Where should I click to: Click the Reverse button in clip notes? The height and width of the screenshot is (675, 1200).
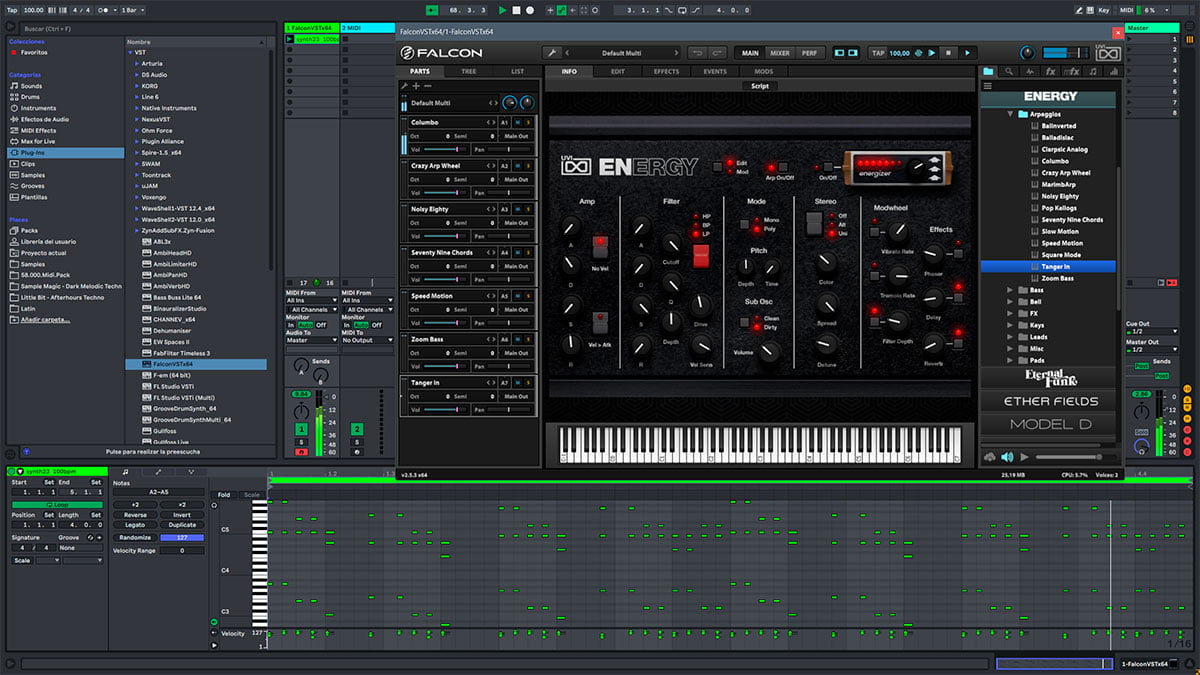pos(135,515)
